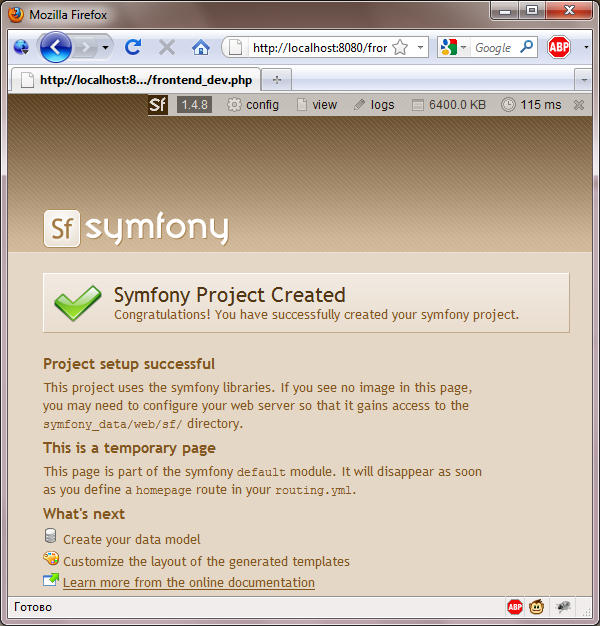Click the symfony logo image

[x=136, y=228]
